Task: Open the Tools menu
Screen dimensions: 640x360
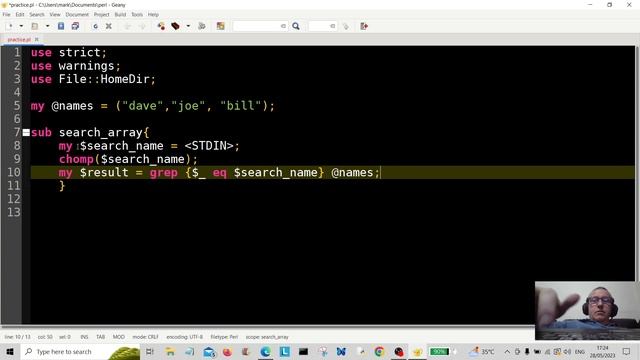Action: (137, 14)
